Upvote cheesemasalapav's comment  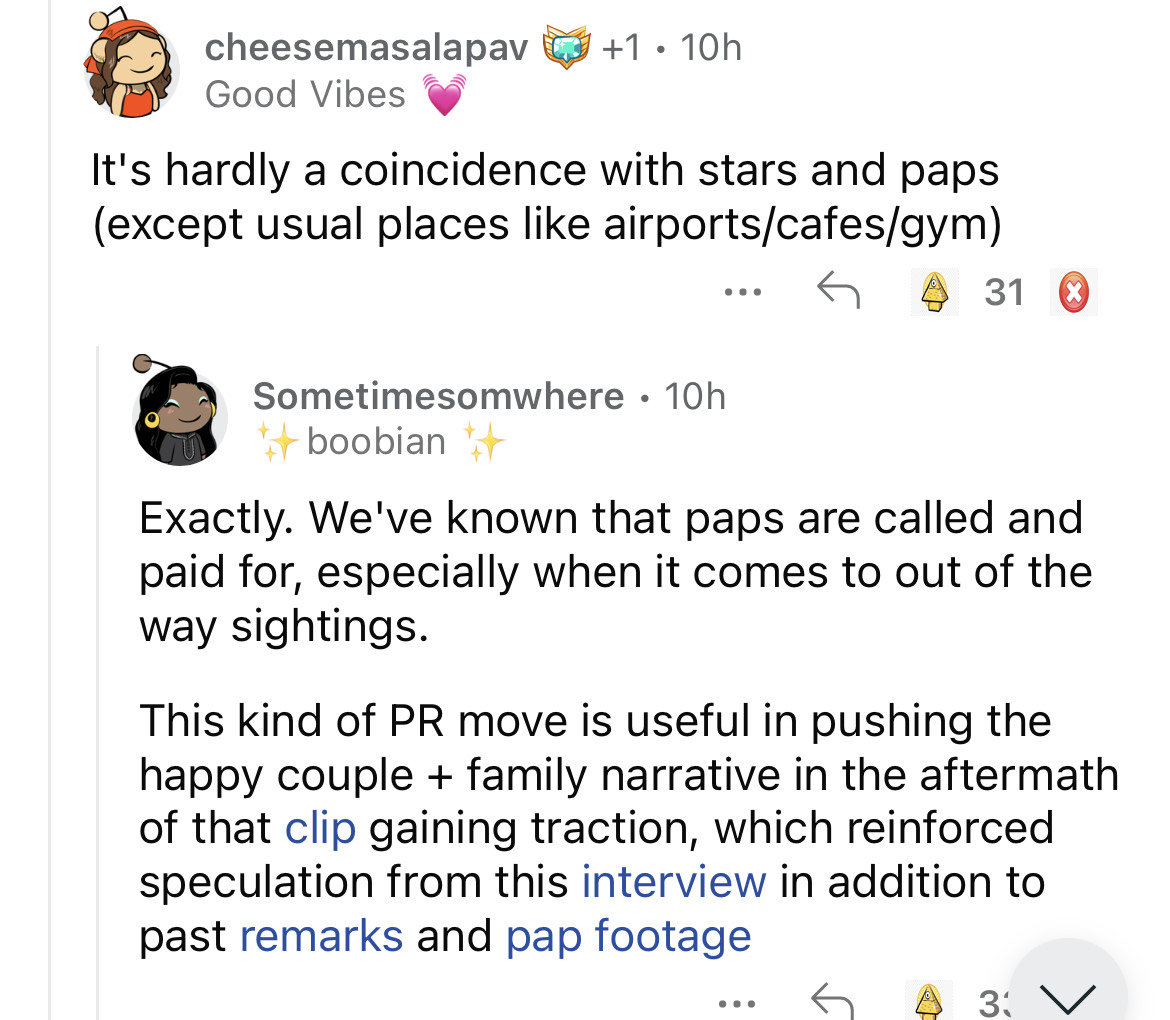click(934, 292)
